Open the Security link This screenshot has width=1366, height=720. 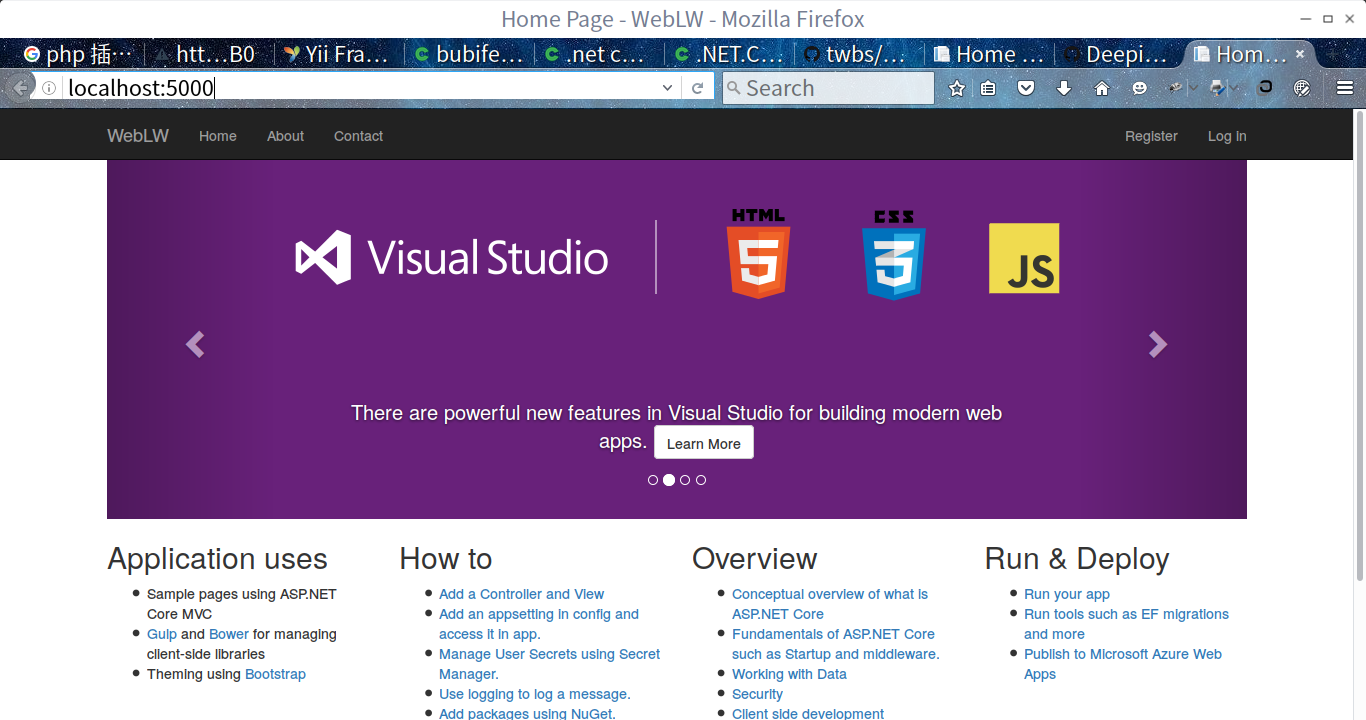pyautogui.click(x=757, y=694)
